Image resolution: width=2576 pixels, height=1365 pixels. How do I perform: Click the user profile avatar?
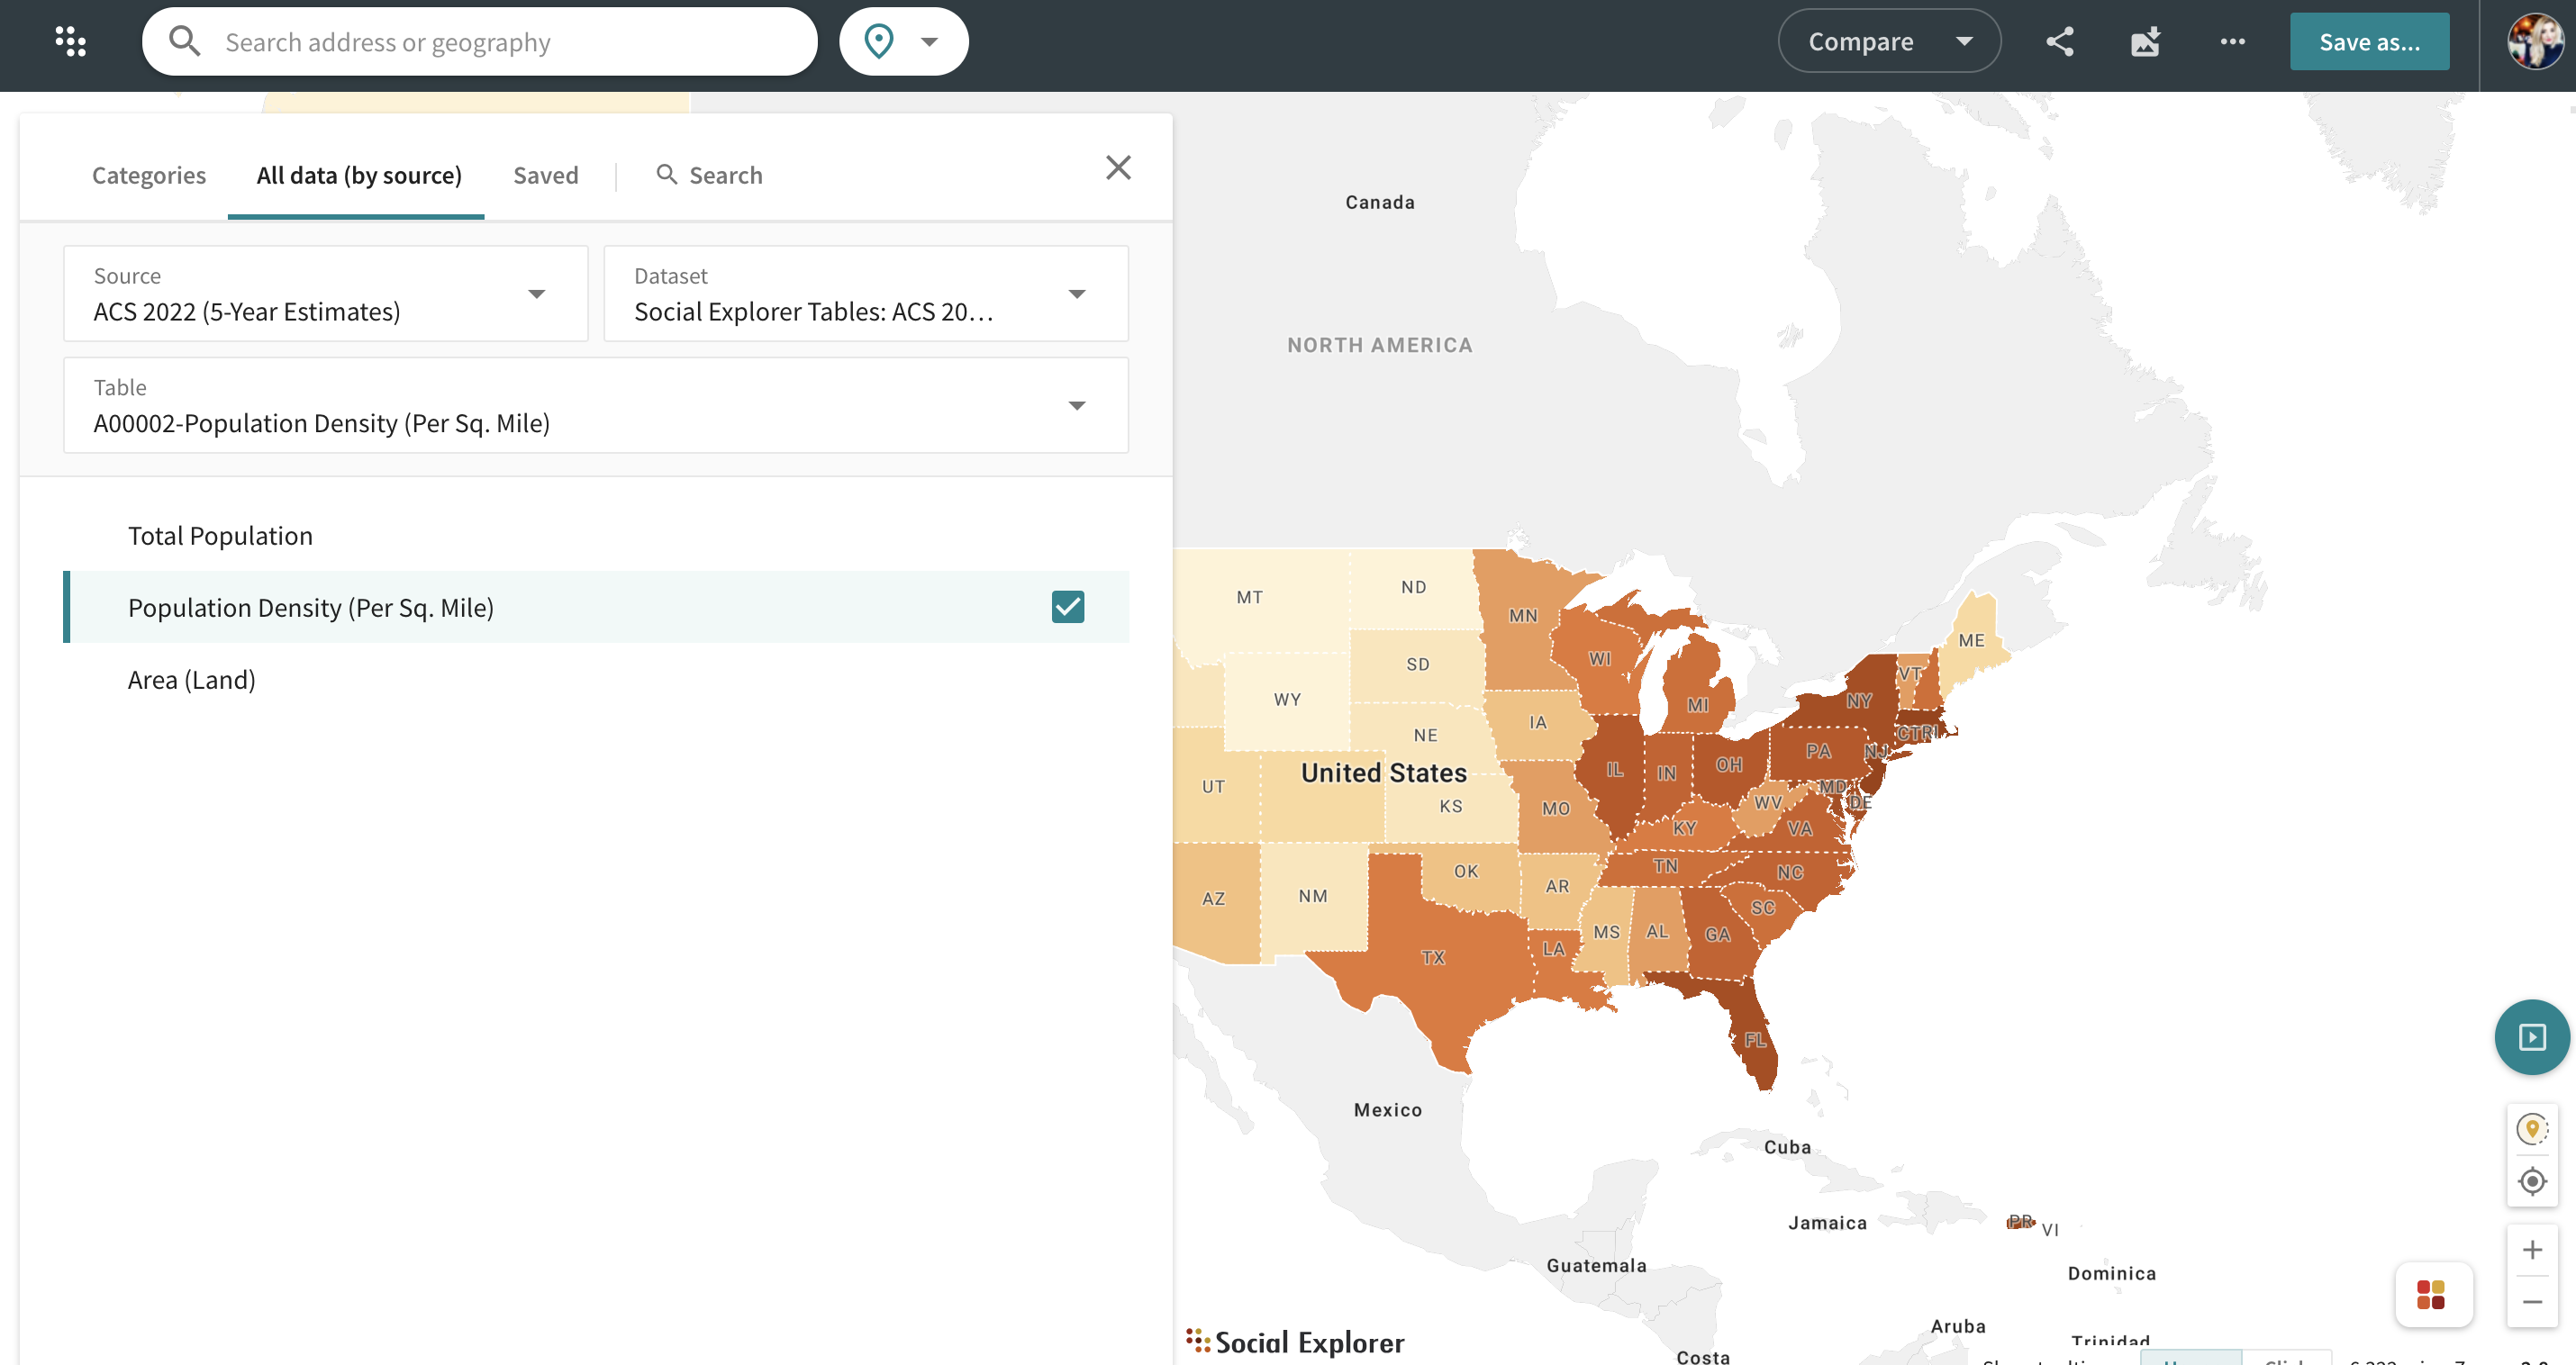point(2533,41)
